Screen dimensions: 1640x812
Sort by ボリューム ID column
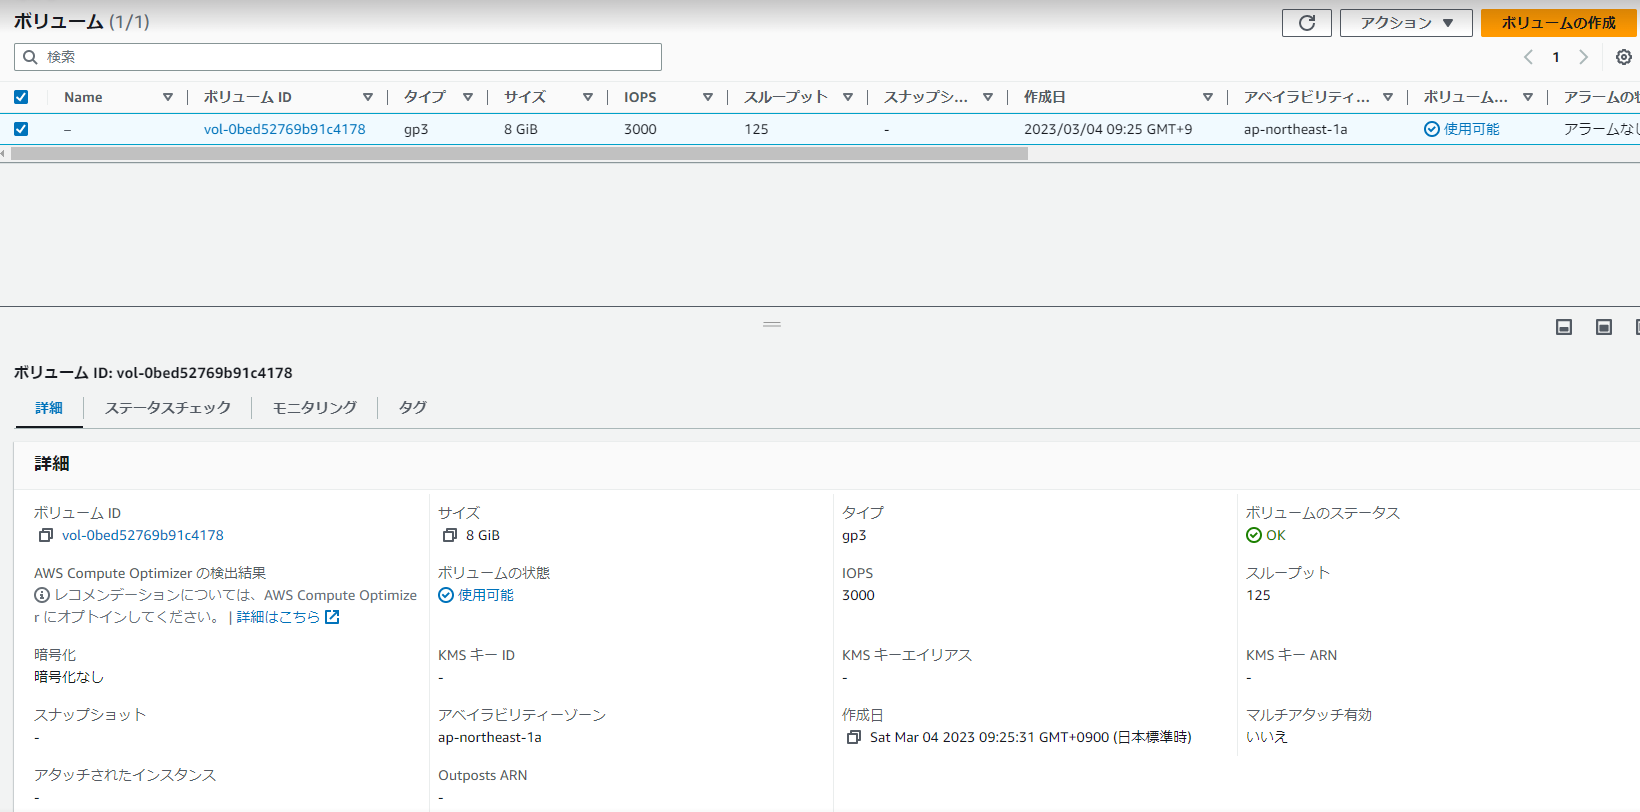[x=367, y=97]
